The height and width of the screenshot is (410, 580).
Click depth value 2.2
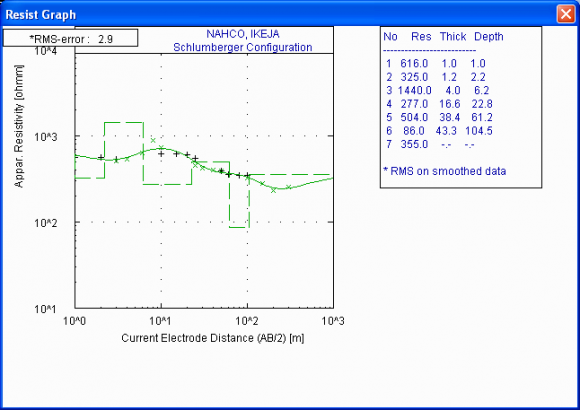(478, 77)
